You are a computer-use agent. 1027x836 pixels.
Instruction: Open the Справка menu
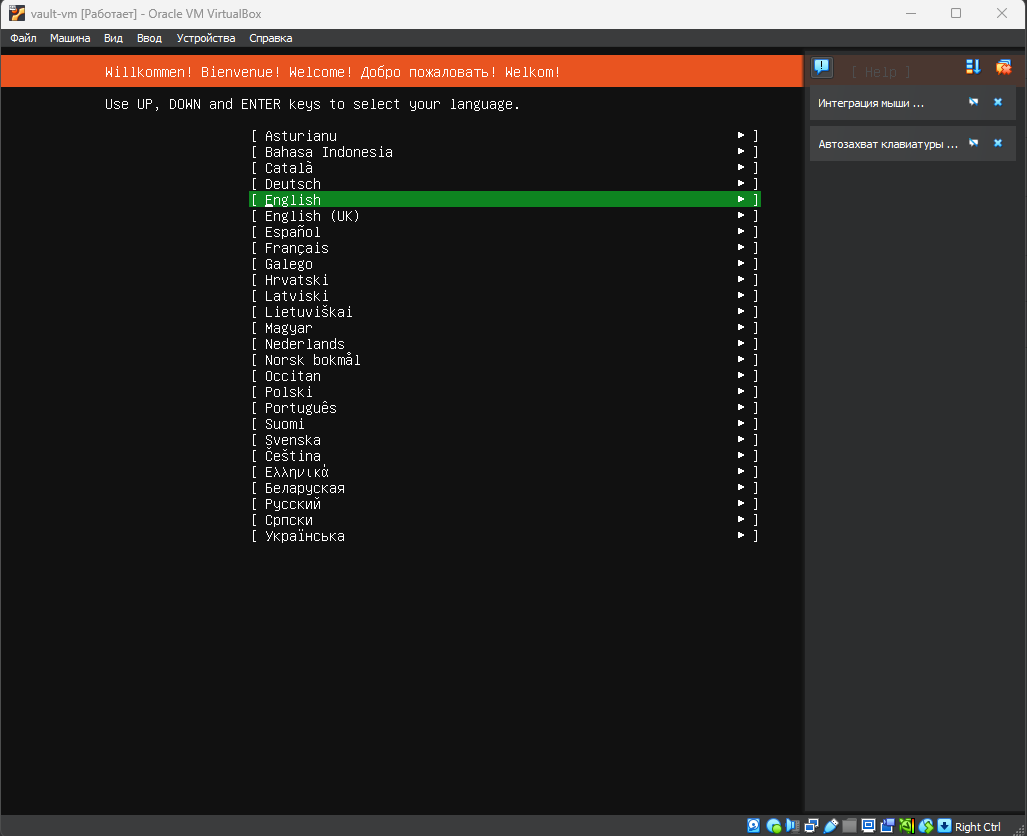[x=271, y=38]
